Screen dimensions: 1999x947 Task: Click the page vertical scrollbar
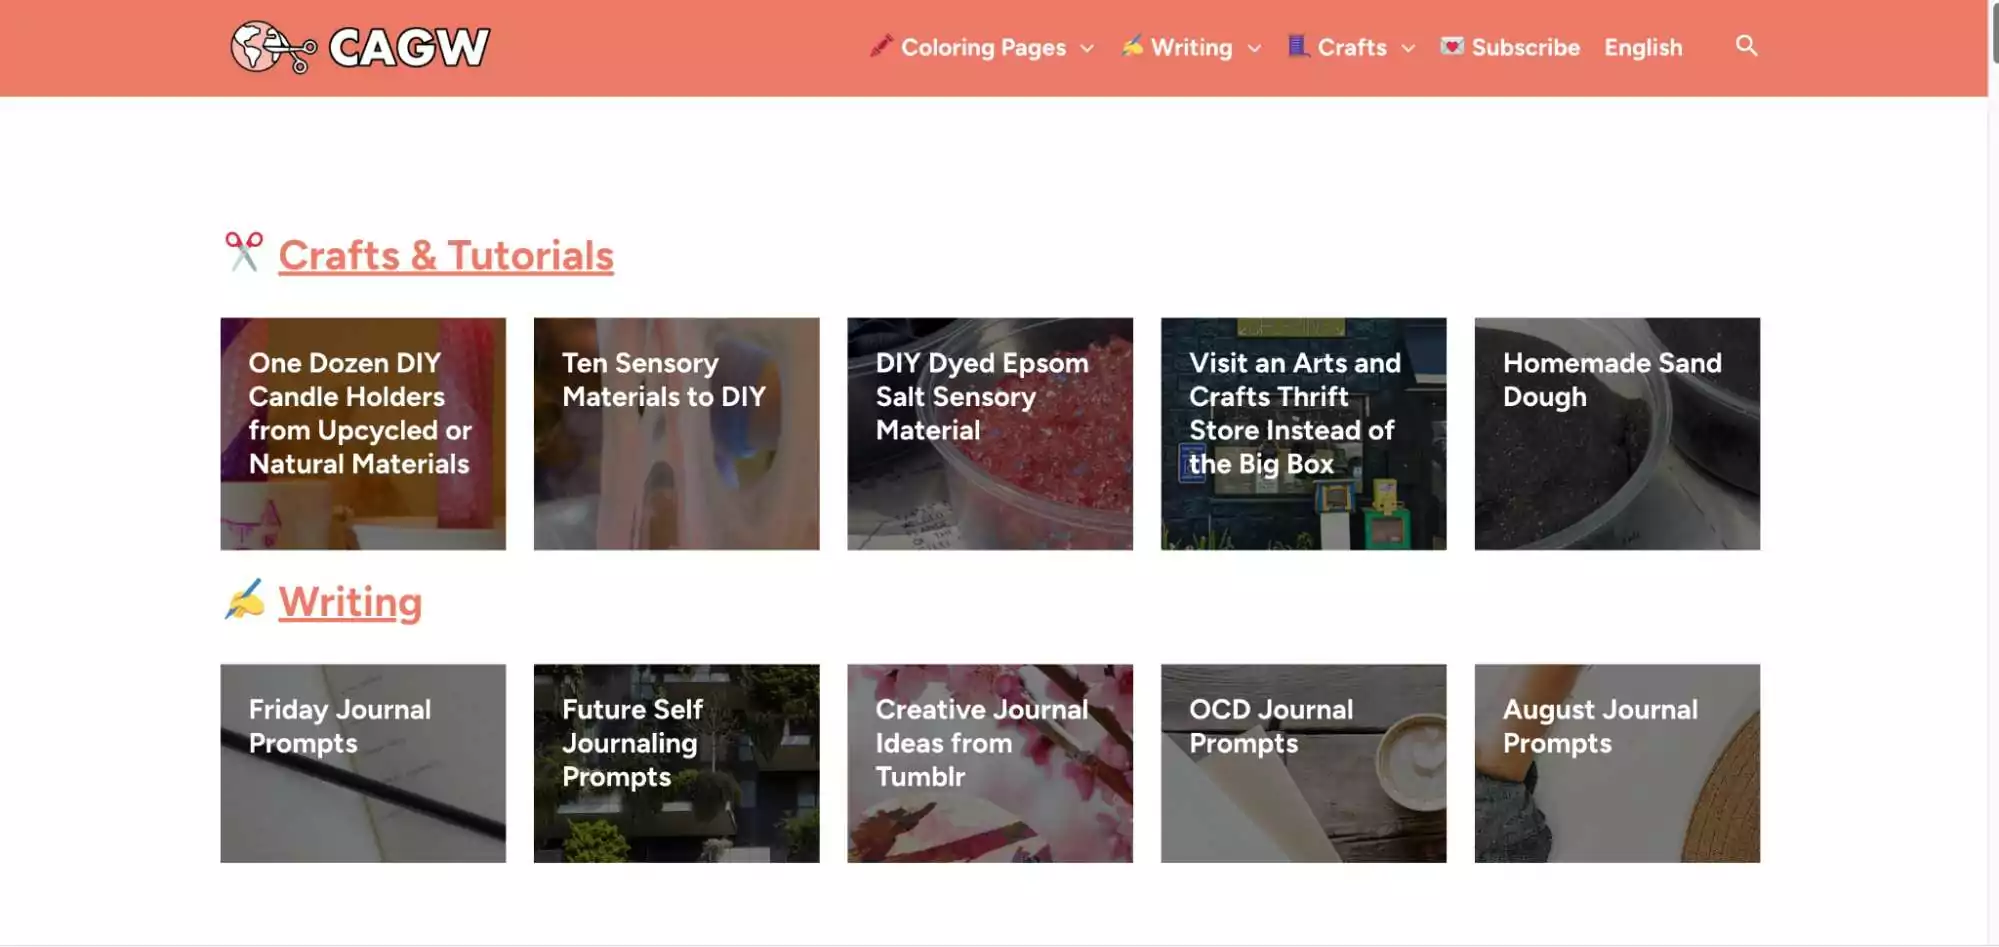[1993, 400]
